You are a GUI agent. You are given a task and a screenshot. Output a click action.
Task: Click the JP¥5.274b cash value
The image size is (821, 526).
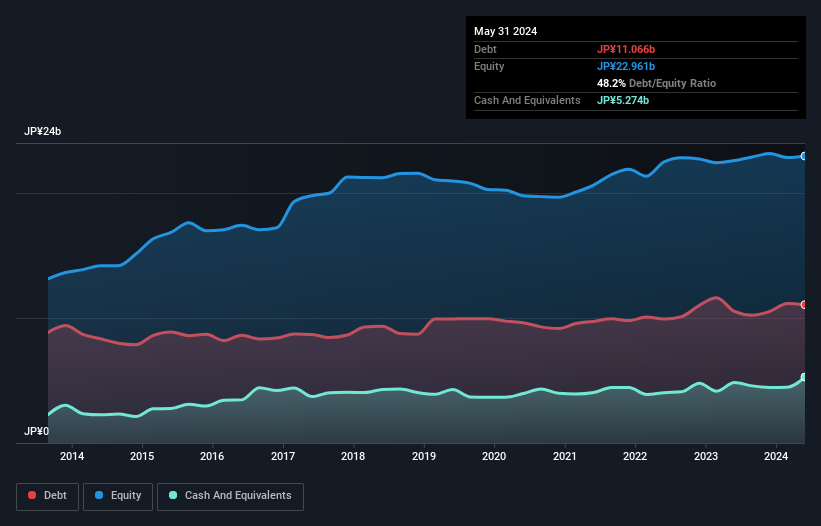click(623, 100)
